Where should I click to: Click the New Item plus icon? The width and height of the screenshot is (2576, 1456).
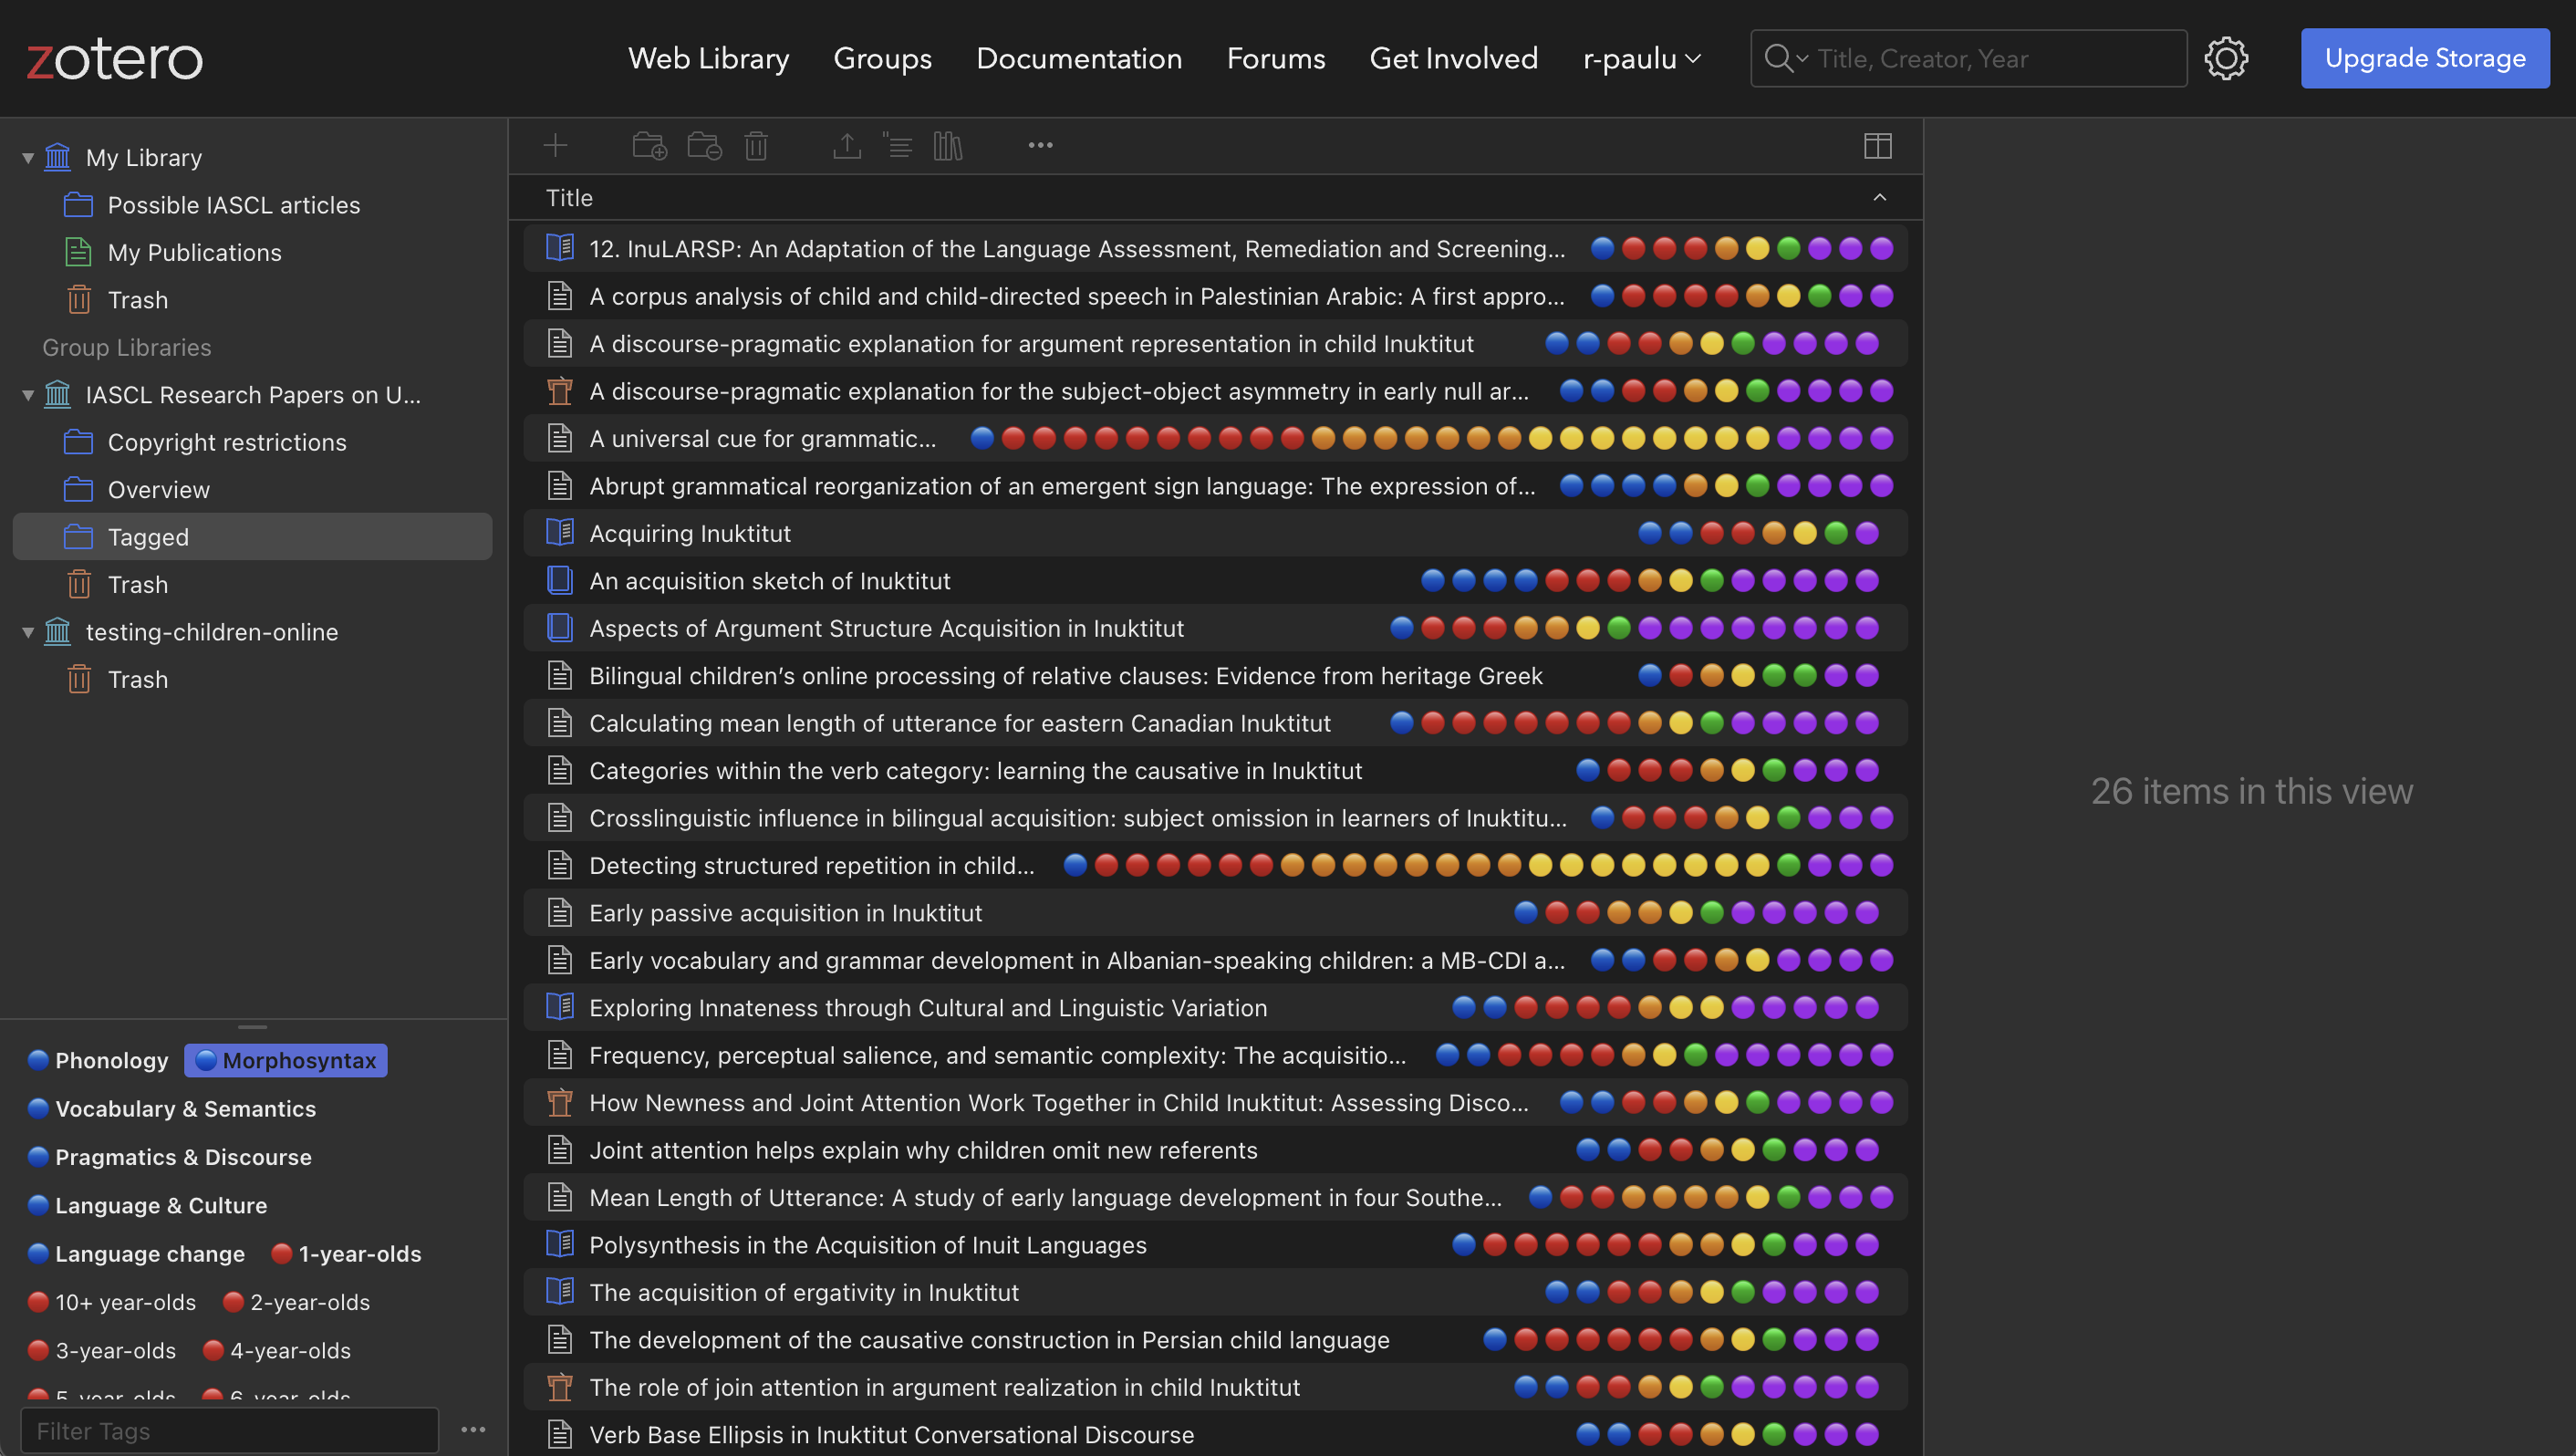pyautogui.click(x=555, y=146)
